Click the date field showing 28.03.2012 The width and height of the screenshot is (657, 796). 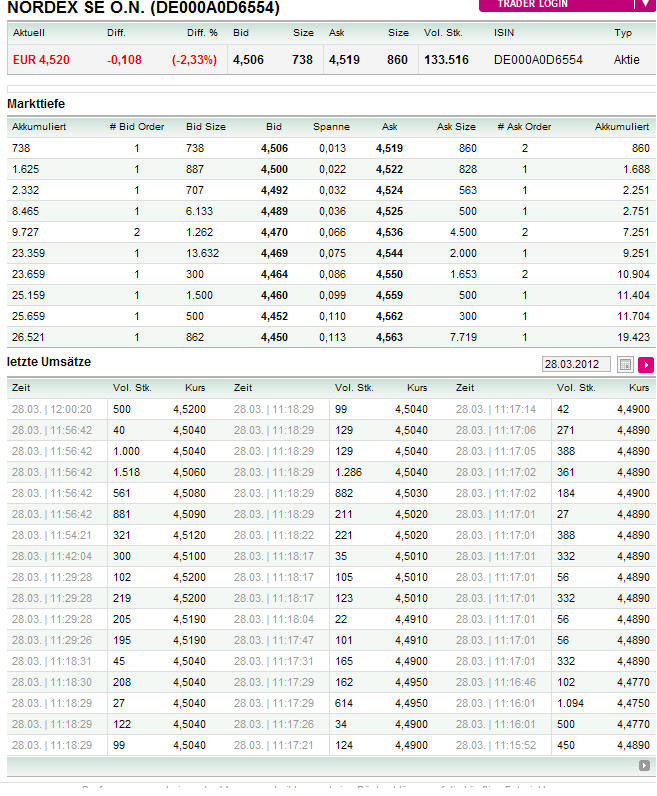click(576, 365)
